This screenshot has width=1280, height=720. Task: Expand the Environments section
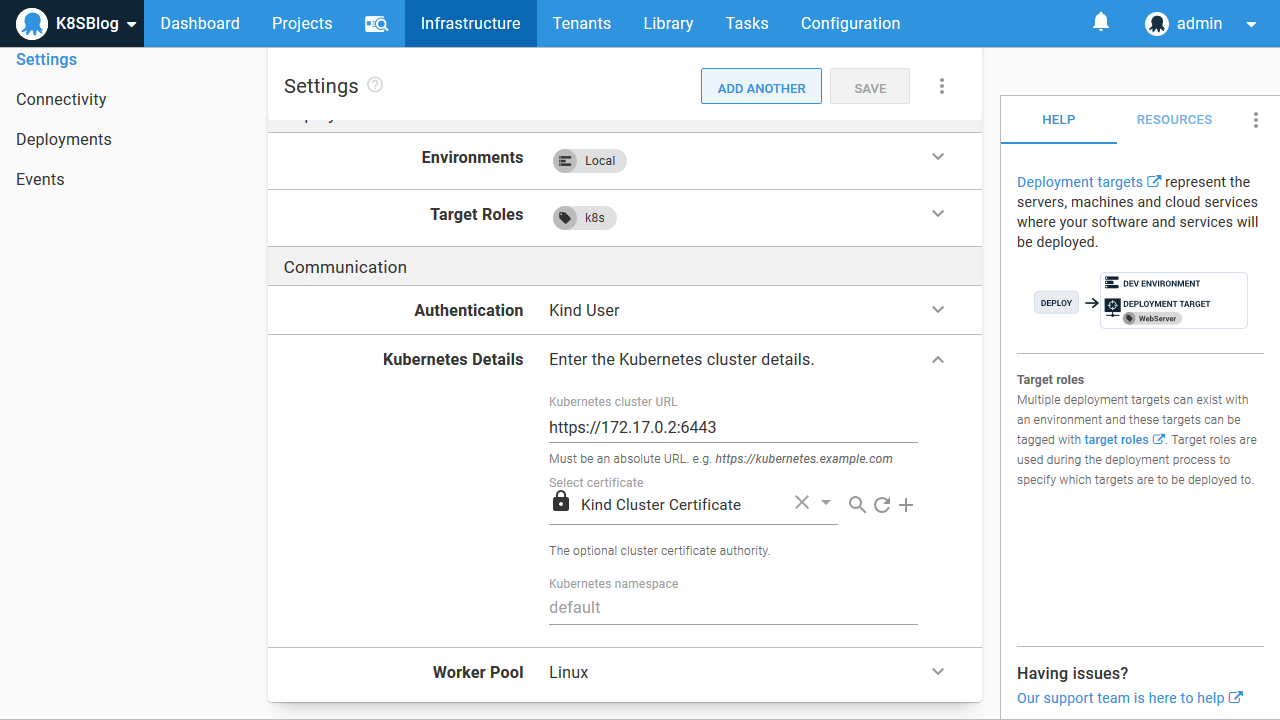938,157
